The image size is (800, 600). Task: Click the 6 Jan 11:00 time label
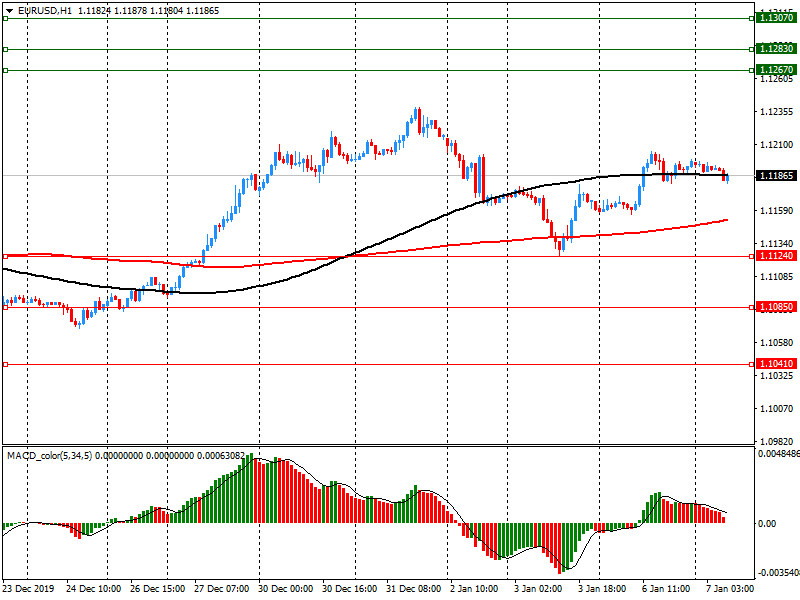click(x=666, y=588)
